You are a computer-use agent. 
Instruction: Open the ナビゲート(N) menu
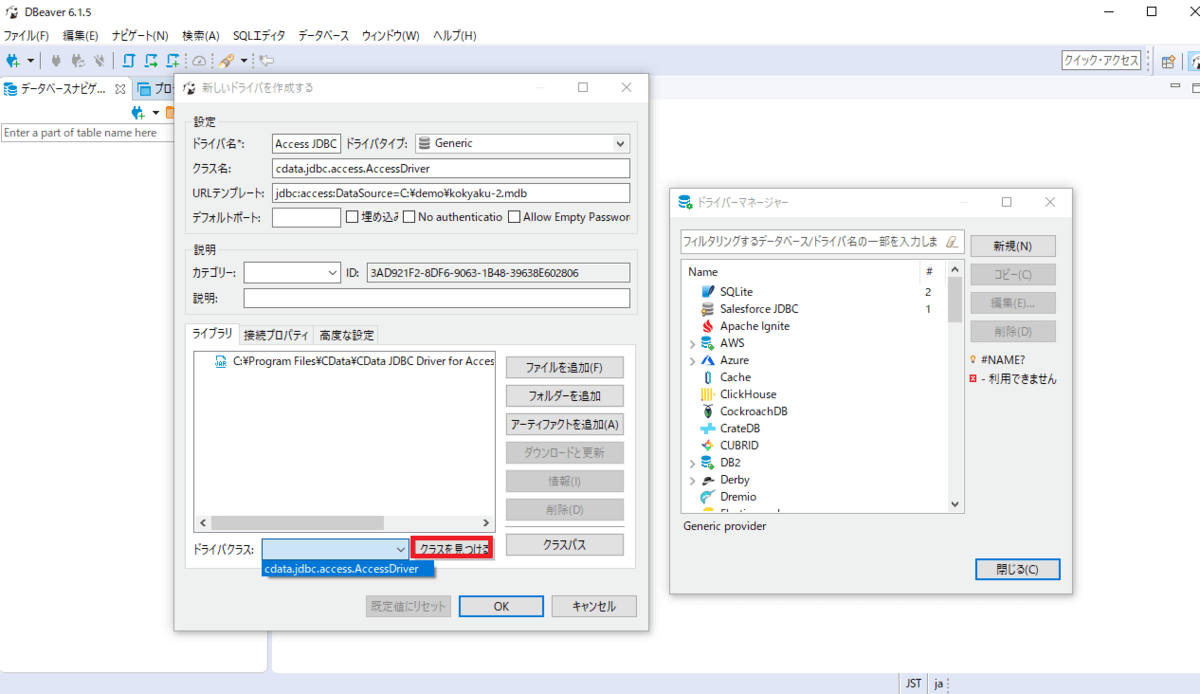click(140, 35)
